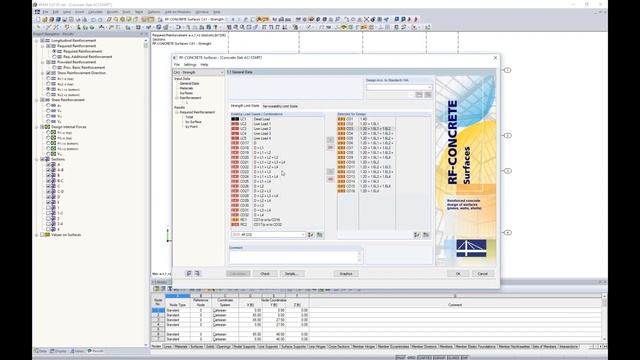Toggle the Shear Reinforcement checkbox
Viewport: 640px width, 360px height.
(42, 100)
